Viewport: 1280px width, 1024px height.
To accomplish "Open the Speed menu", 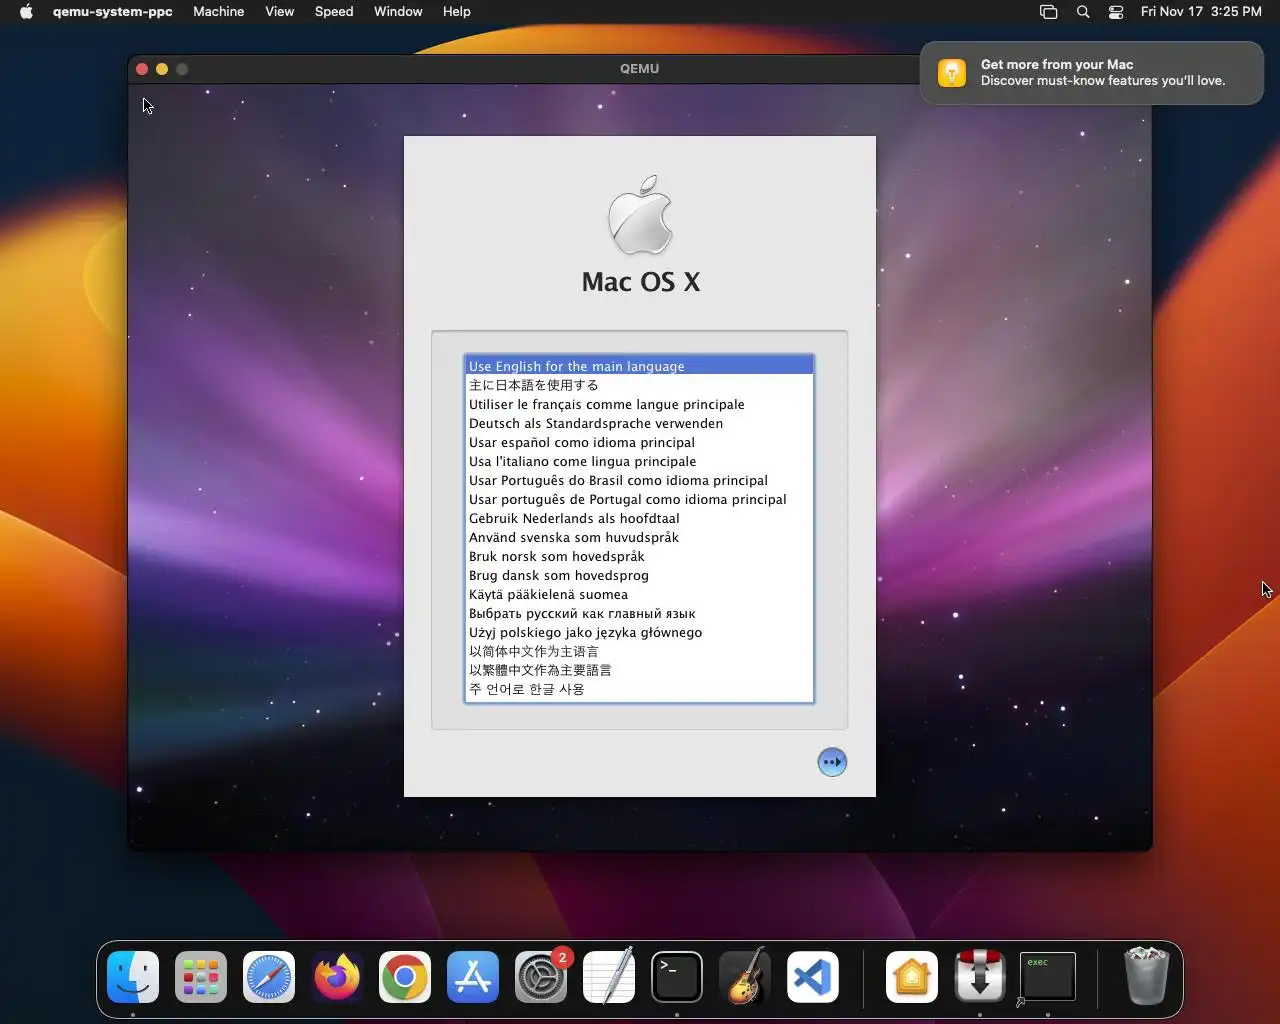I will pyautogui.click(x=334, y=12).
